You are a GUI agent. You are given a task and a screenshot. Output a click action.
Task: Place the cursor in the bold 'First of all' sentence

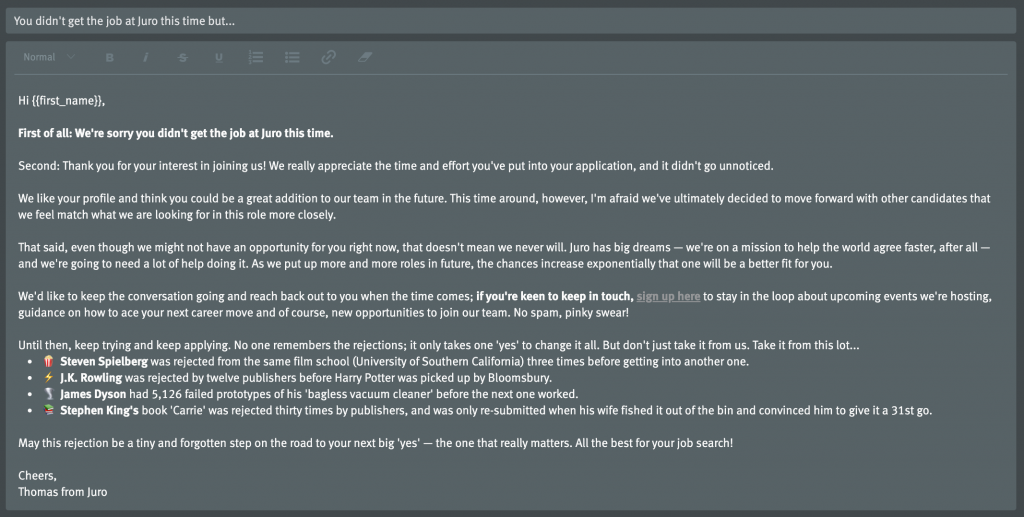(x=176, y=133)
